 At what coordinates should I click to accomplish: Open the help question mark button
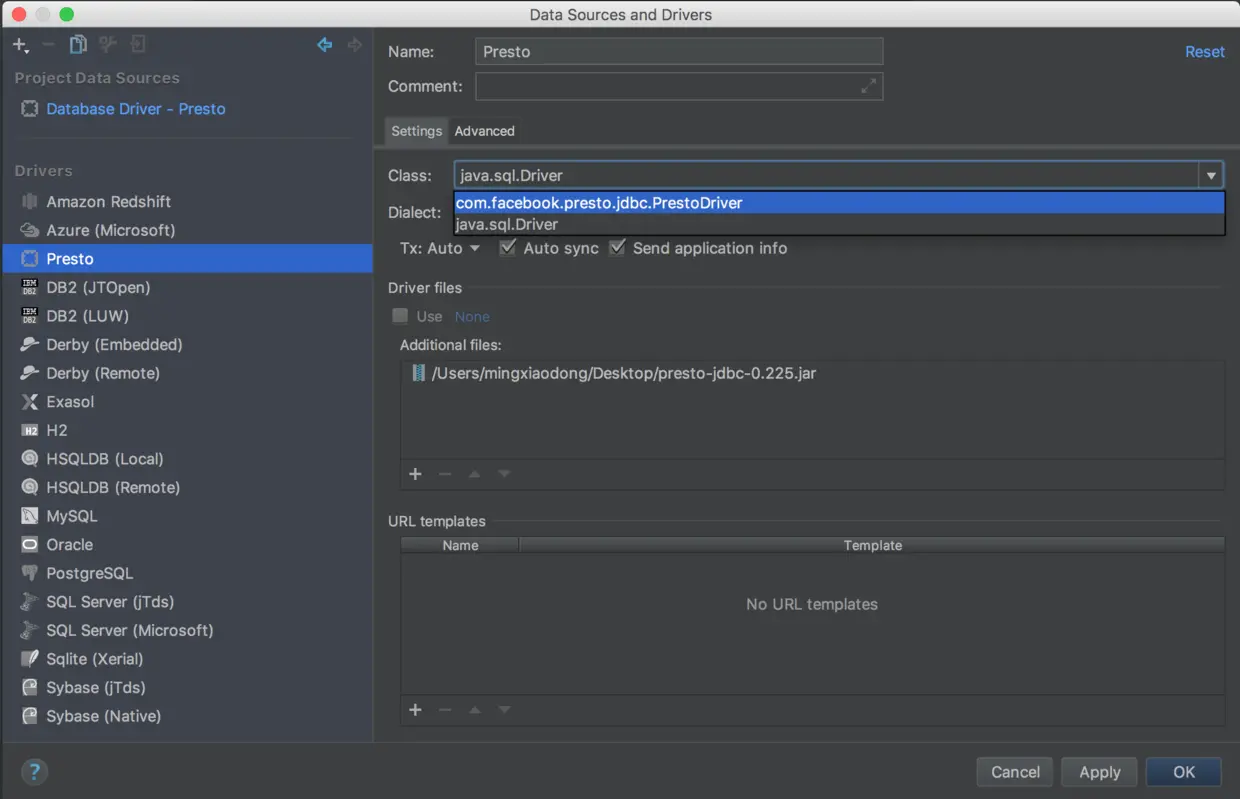tap(34, 772)
